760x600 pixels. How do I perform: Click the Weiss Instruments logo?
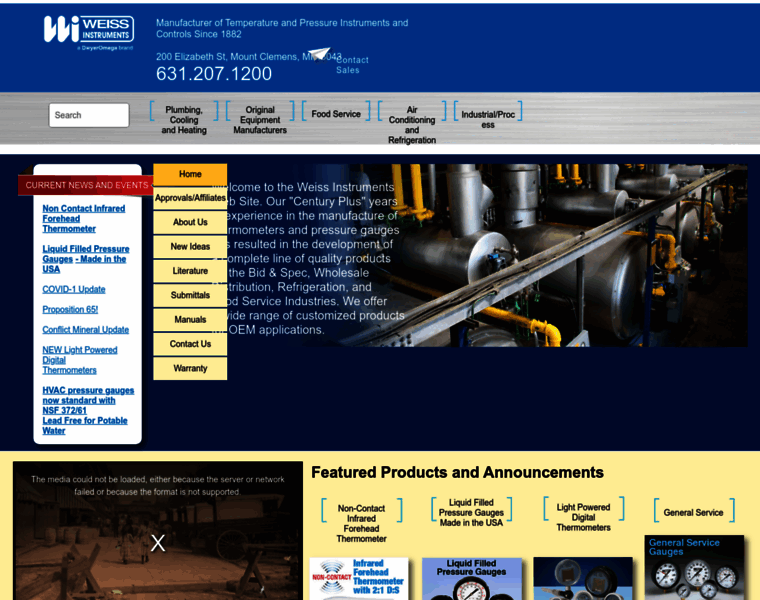89,31
